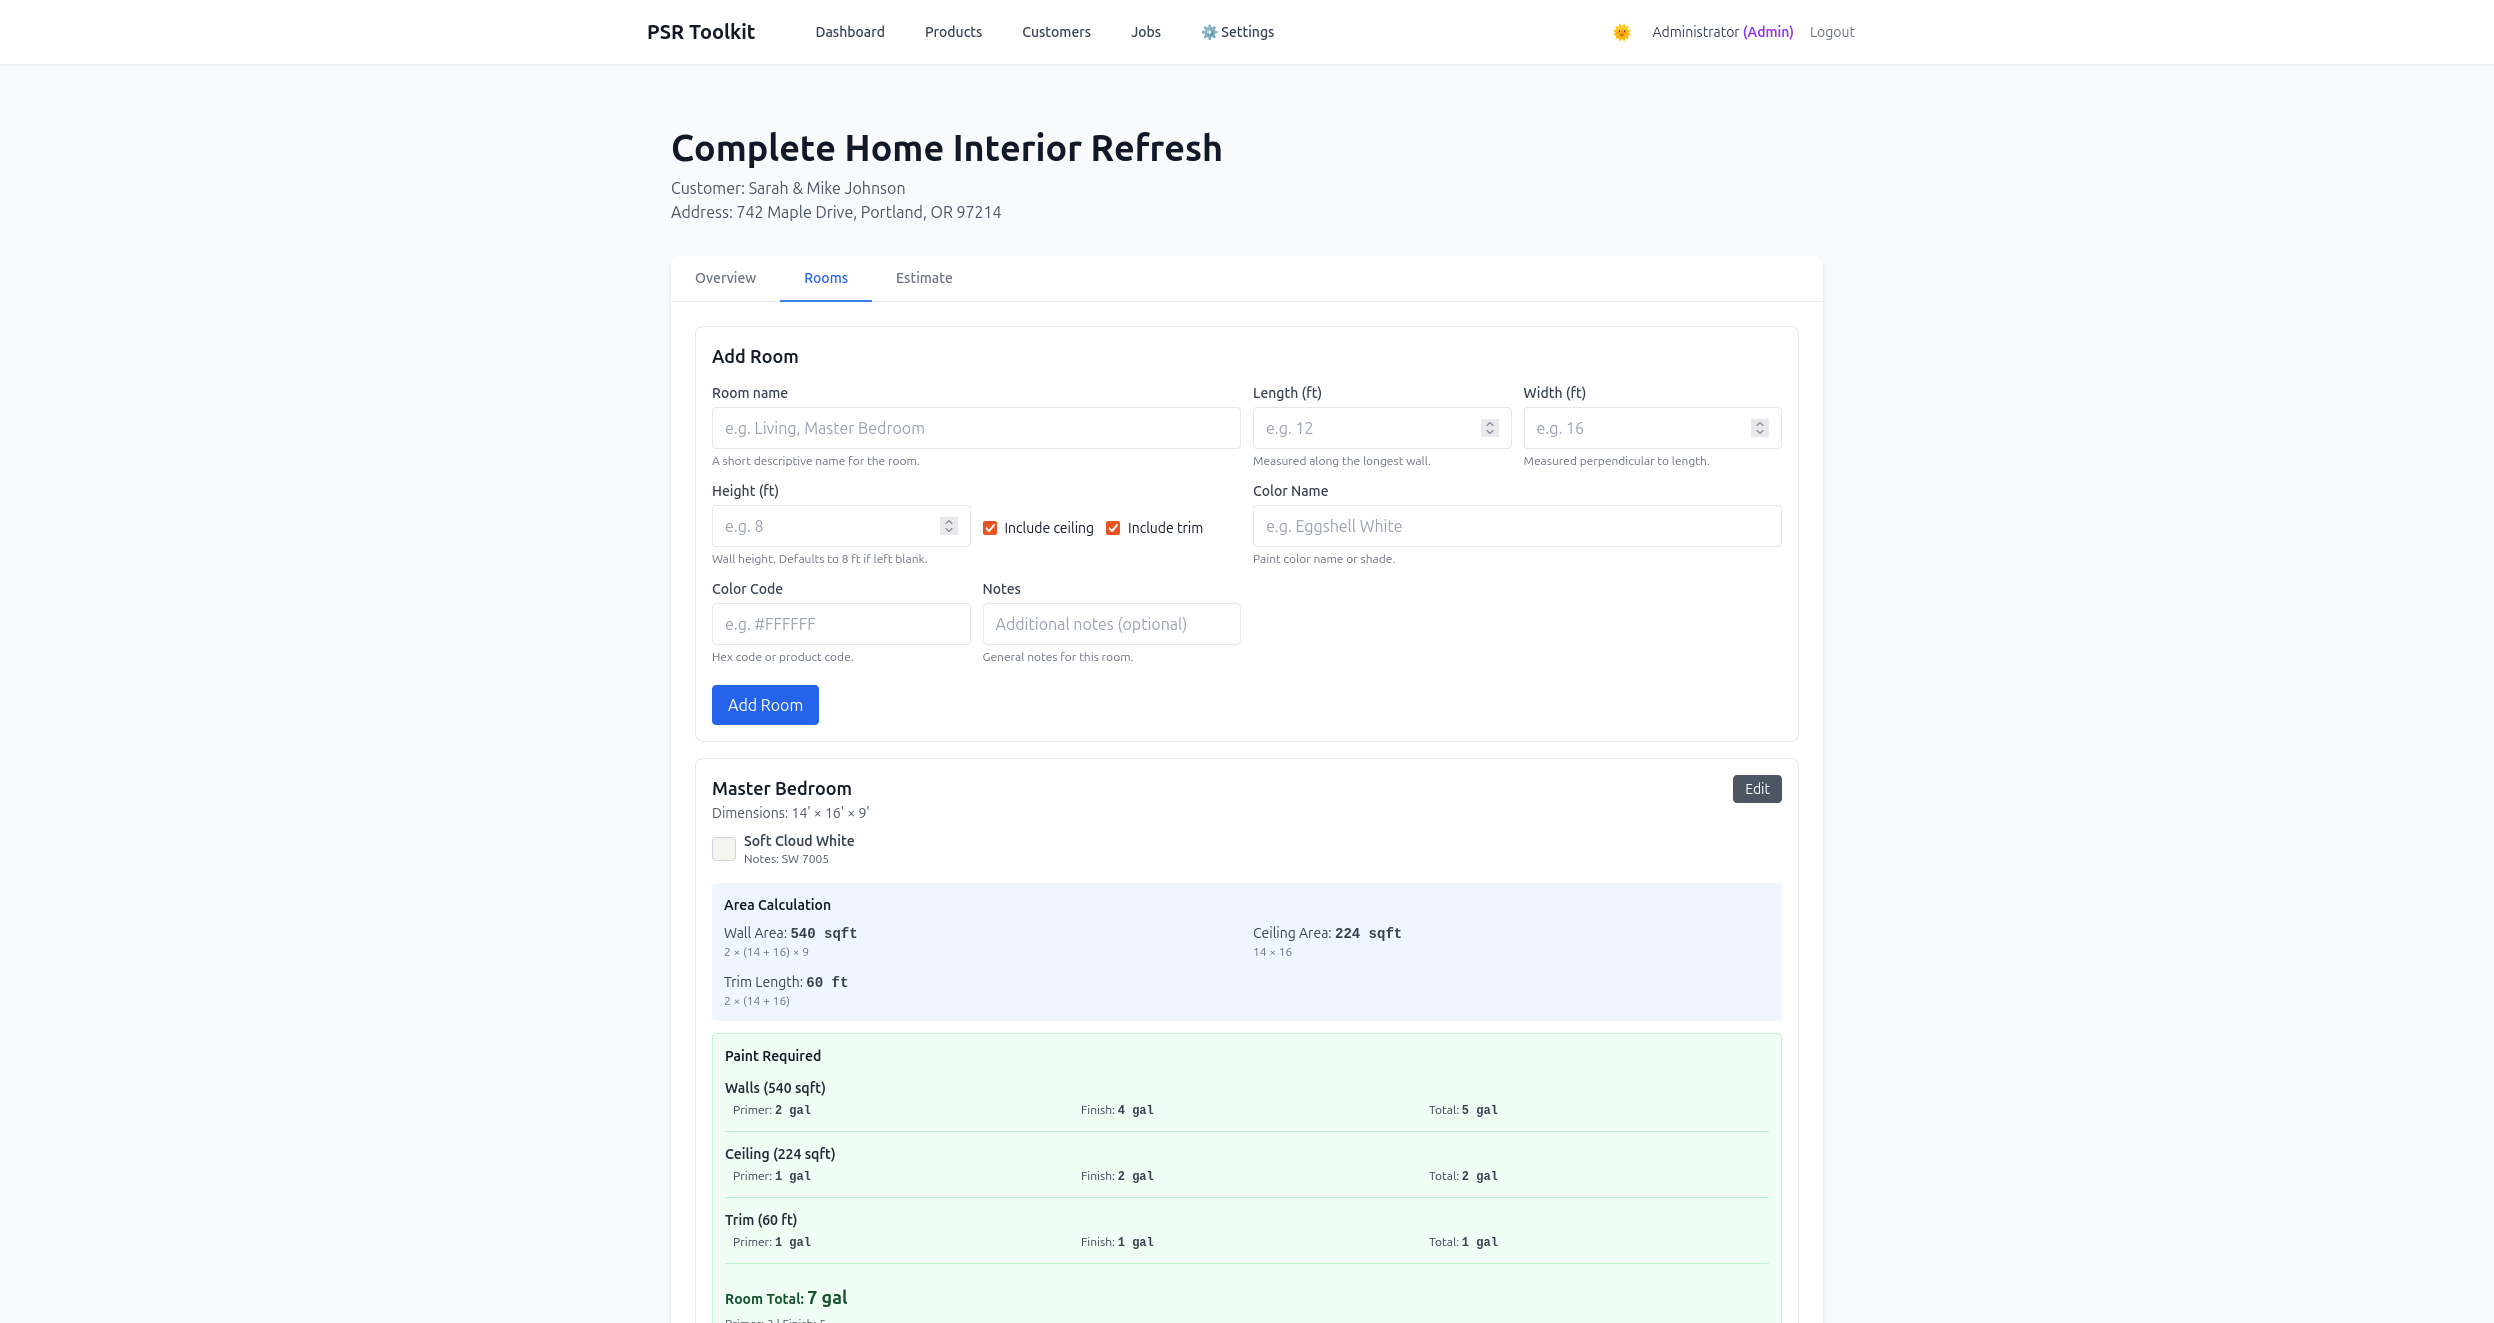Image resolution: width=2494 pixels, height=1323 pixels.
Task: Click 'Ceiling Area: 224 sqft' value
Action: pyautogui.click(x=1327, y=933)
